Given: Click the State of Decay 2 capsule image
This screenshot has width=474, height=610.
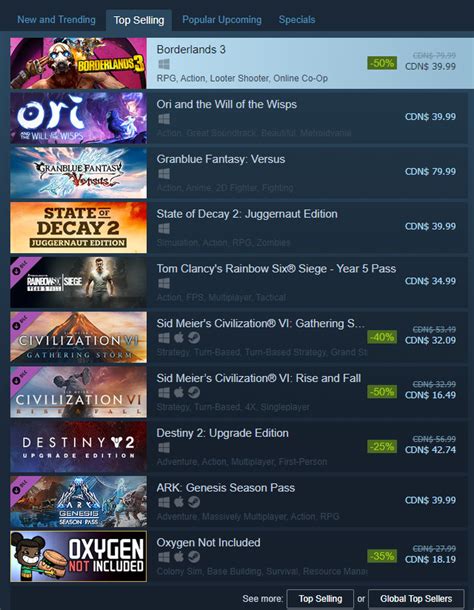Looking at the screenshot, I should [79, 228].
